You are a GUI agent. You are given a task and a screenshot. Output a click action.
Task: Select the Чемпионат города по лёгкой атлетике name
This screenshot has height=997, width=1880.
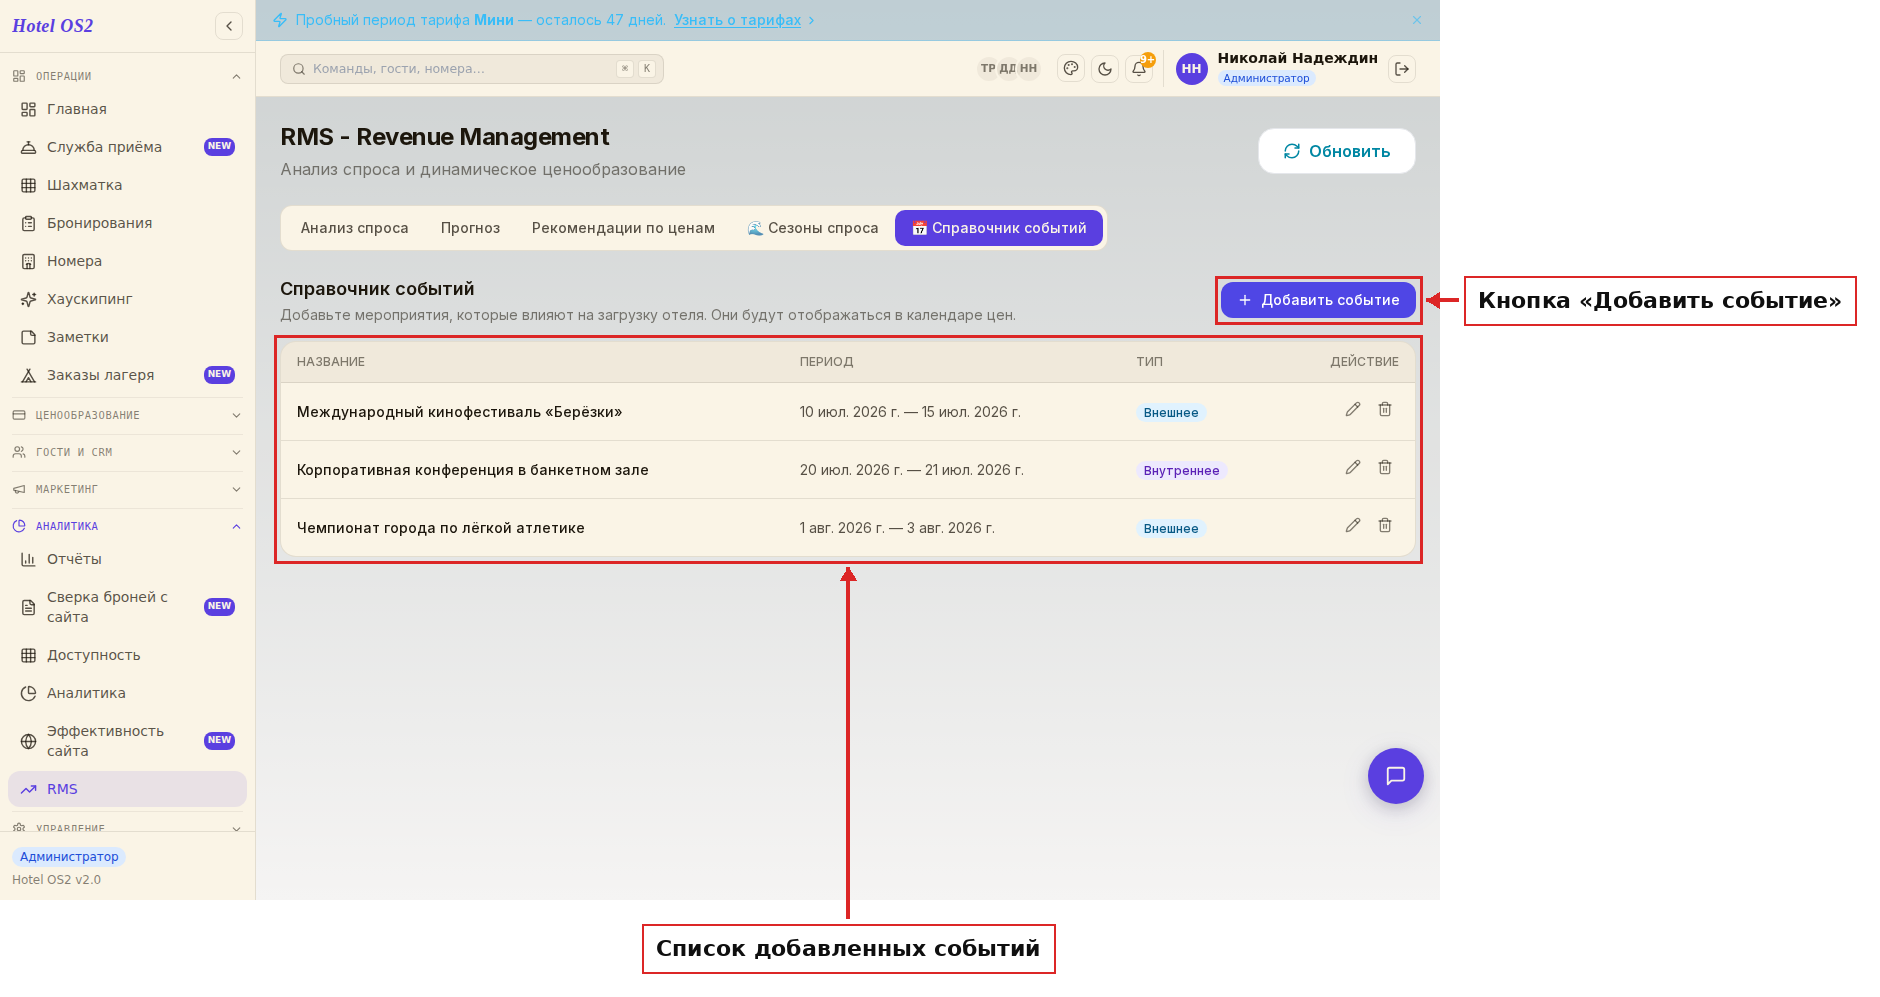441,528
